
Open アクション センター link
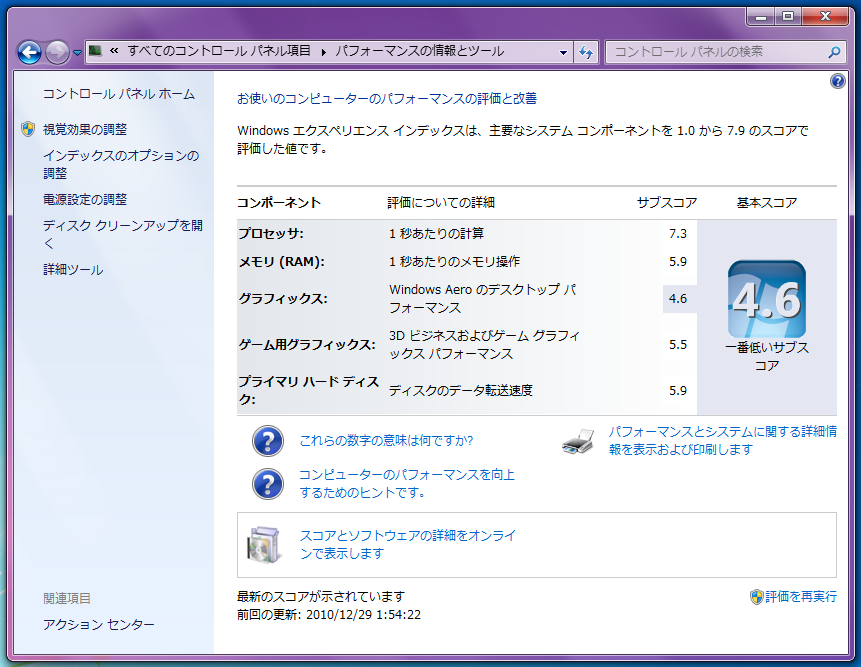99,624
